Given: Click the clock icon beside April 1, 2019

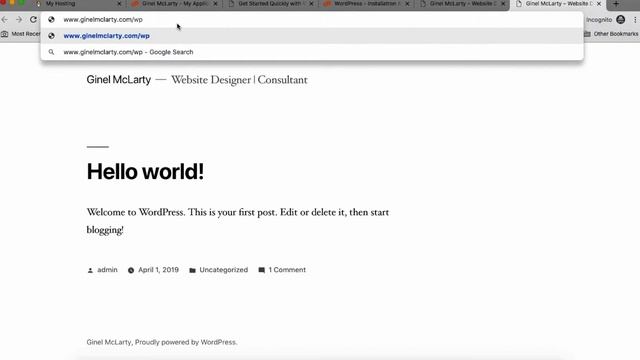Looking at the screenshot, I should (131, 270).
